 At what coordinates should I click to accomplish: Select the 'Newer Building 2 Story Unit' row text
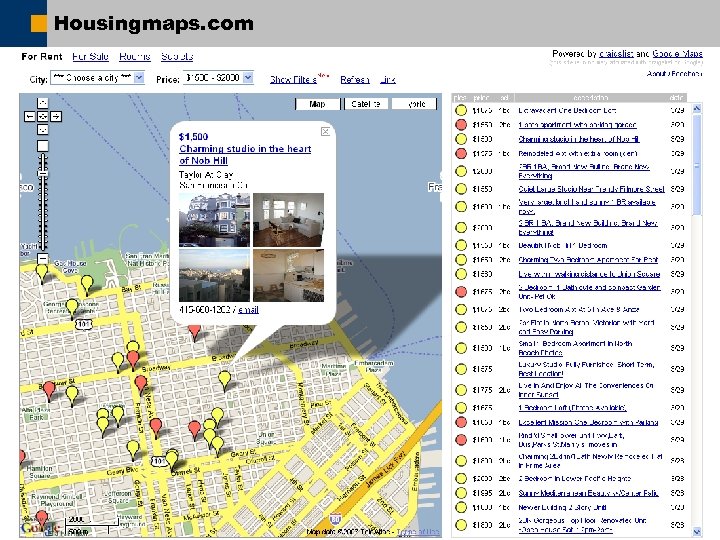click(562, 507)
